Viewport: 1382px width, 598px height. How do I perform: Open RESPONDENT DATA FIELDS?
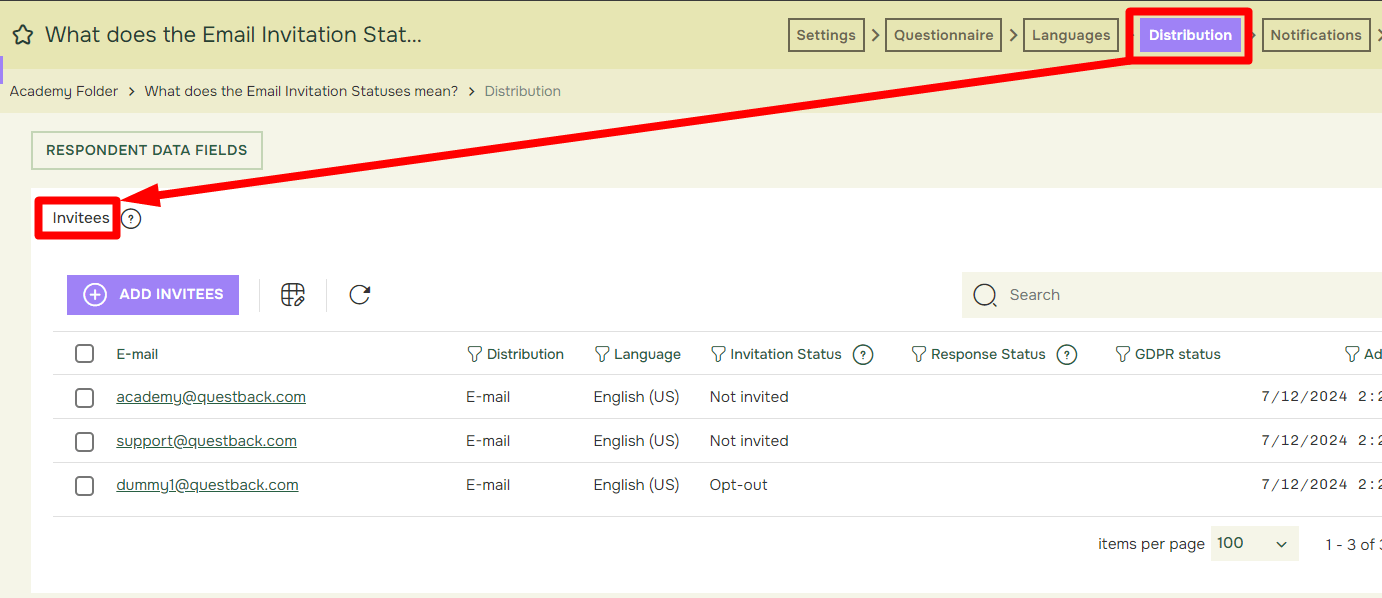pos(146,150)
